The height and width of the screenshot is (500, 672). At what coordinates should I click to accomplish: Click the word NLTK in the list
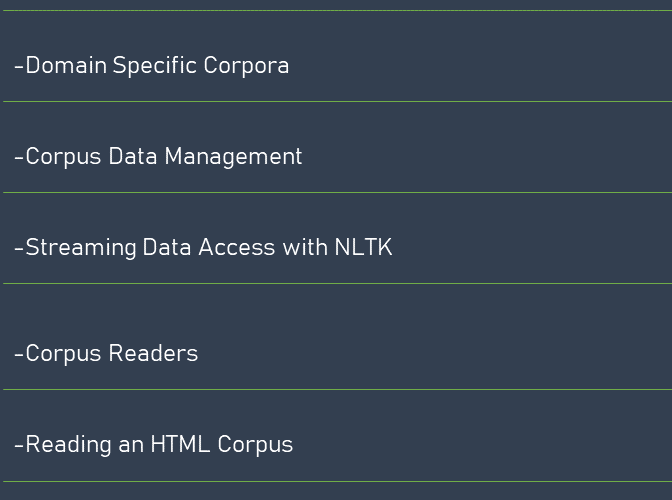click(x=363, y=247)
